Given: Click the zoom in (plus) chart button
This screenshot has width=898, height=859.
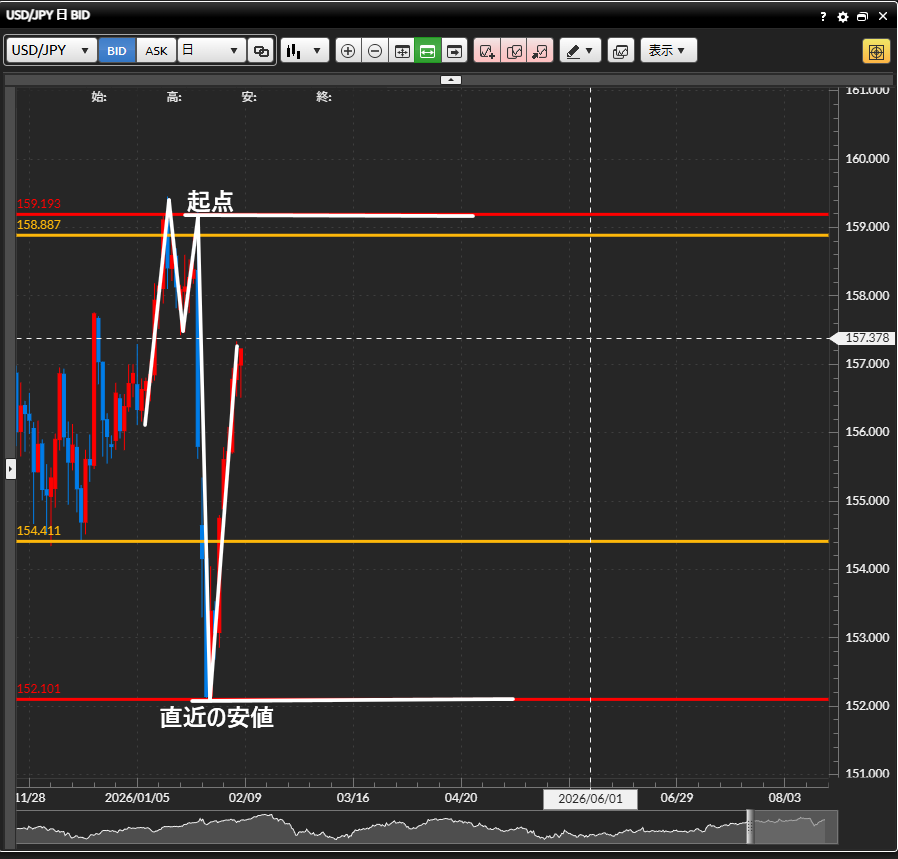Looking at the screenshot, I should tap(348, 51).
